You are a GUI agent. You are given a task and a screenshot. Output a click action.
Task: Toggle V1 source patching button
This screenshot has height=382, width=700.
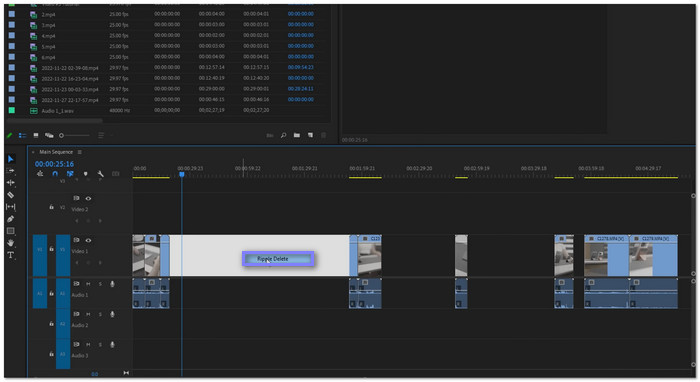coord(40,255)
